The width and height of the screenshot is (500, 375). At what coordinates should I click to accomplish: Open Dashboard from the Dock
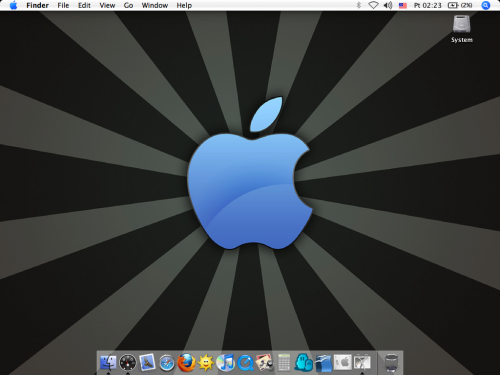click(x=128, y=362)
